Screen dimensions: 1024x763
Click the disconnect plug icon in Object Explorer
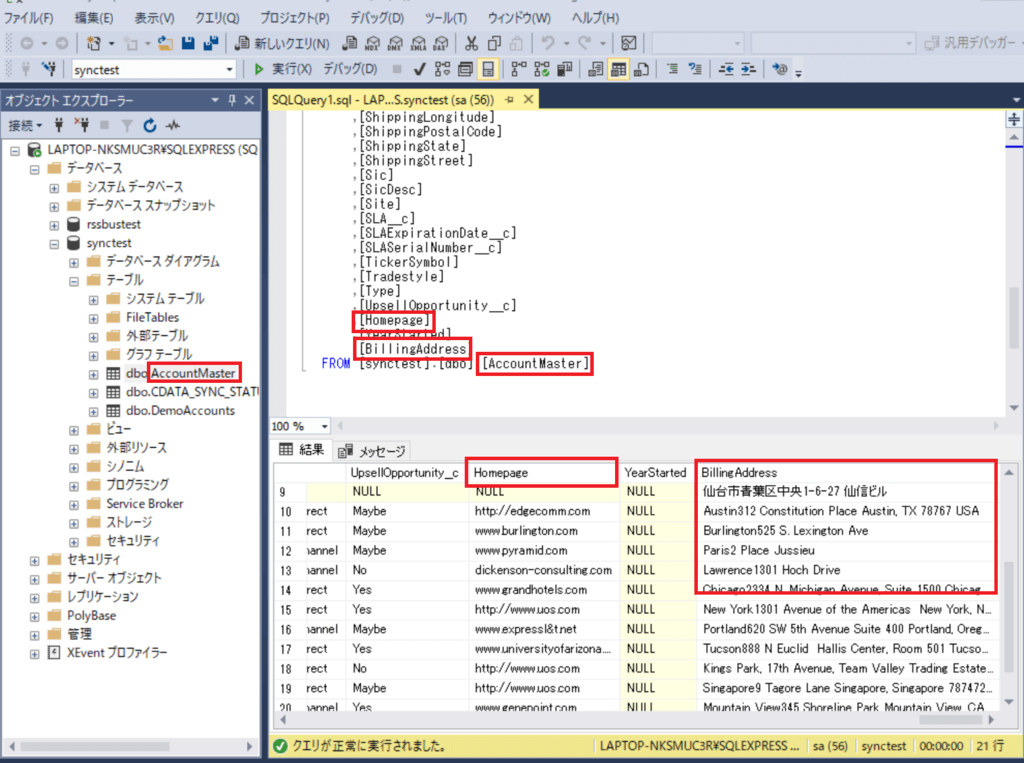[x=82, y=125]
